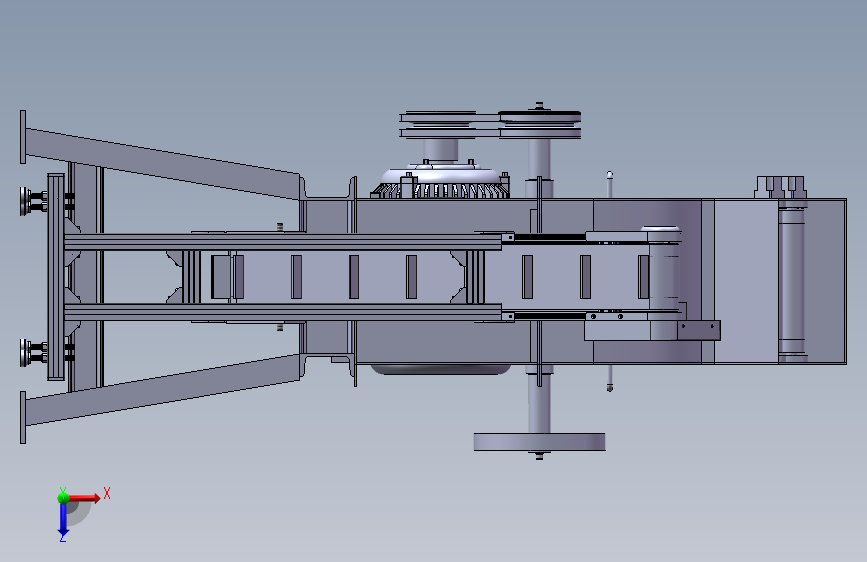Select the gear-shaped knob atop the right housing
Viewport: 867px width, 562px height.
click(781, 187)
